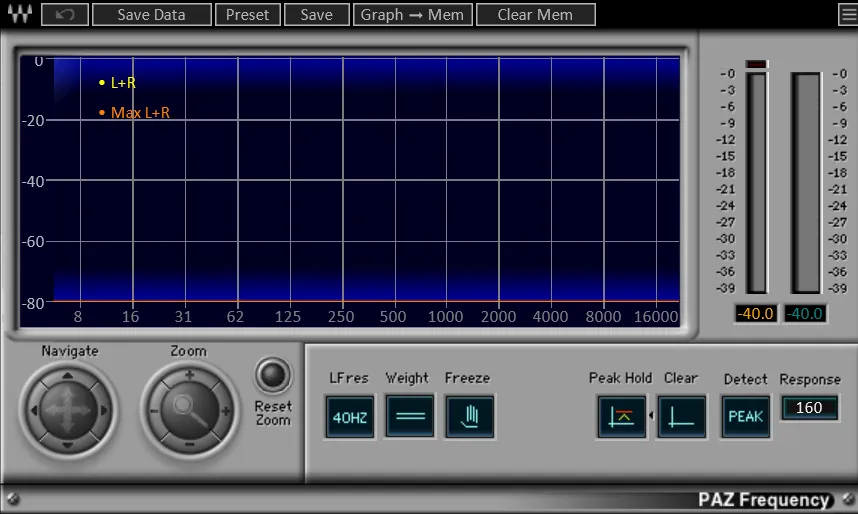Click the Reset Zoom round button

point(272,376)
